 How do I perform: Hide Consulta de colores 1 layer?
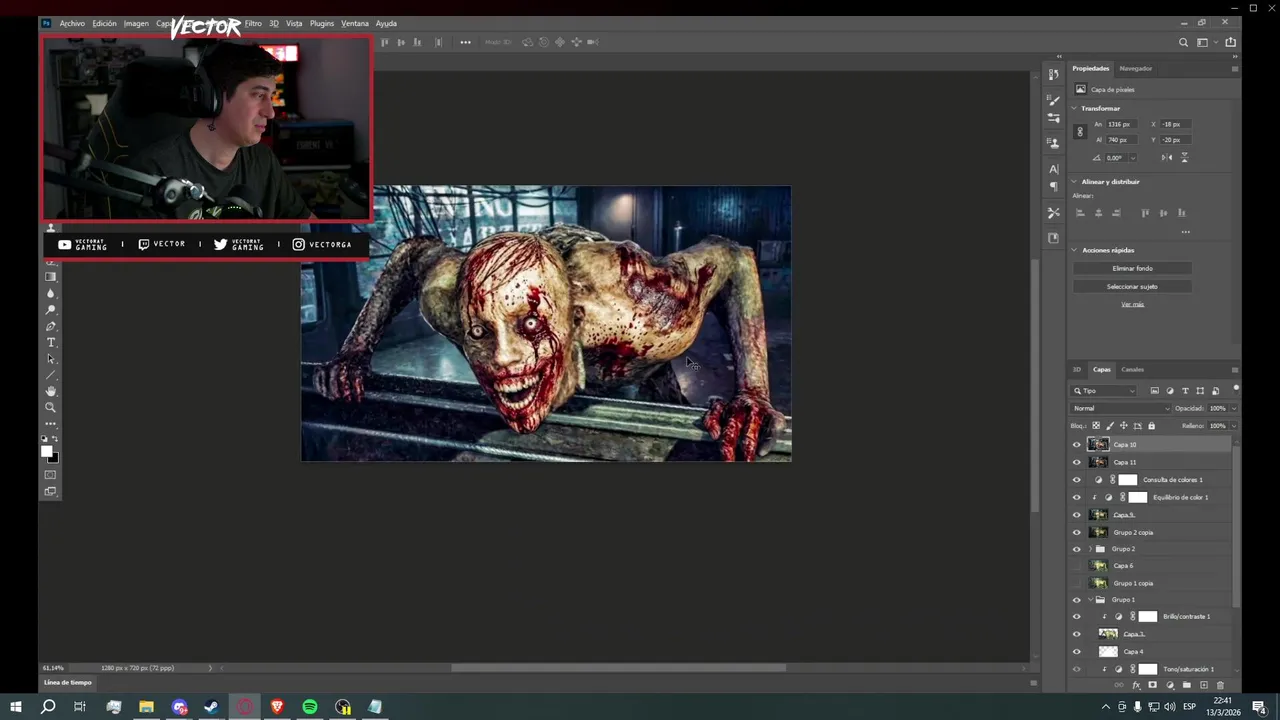1077,480
